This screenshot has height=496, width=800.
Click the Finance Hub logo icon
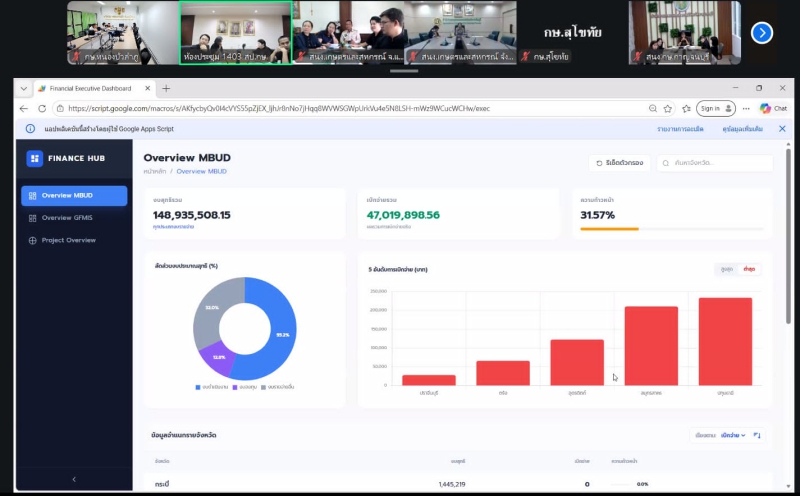click(x=34, y=158)
